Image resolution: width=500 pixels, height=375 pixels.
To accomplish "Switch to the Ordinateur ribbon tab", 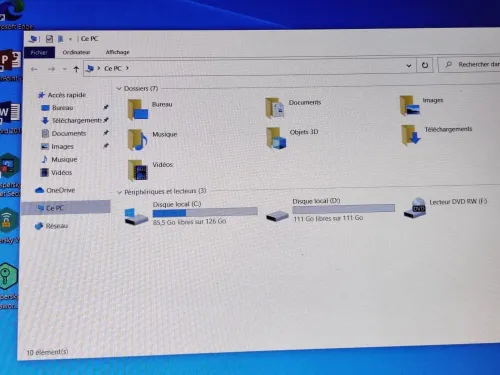I will click(76, 52).
